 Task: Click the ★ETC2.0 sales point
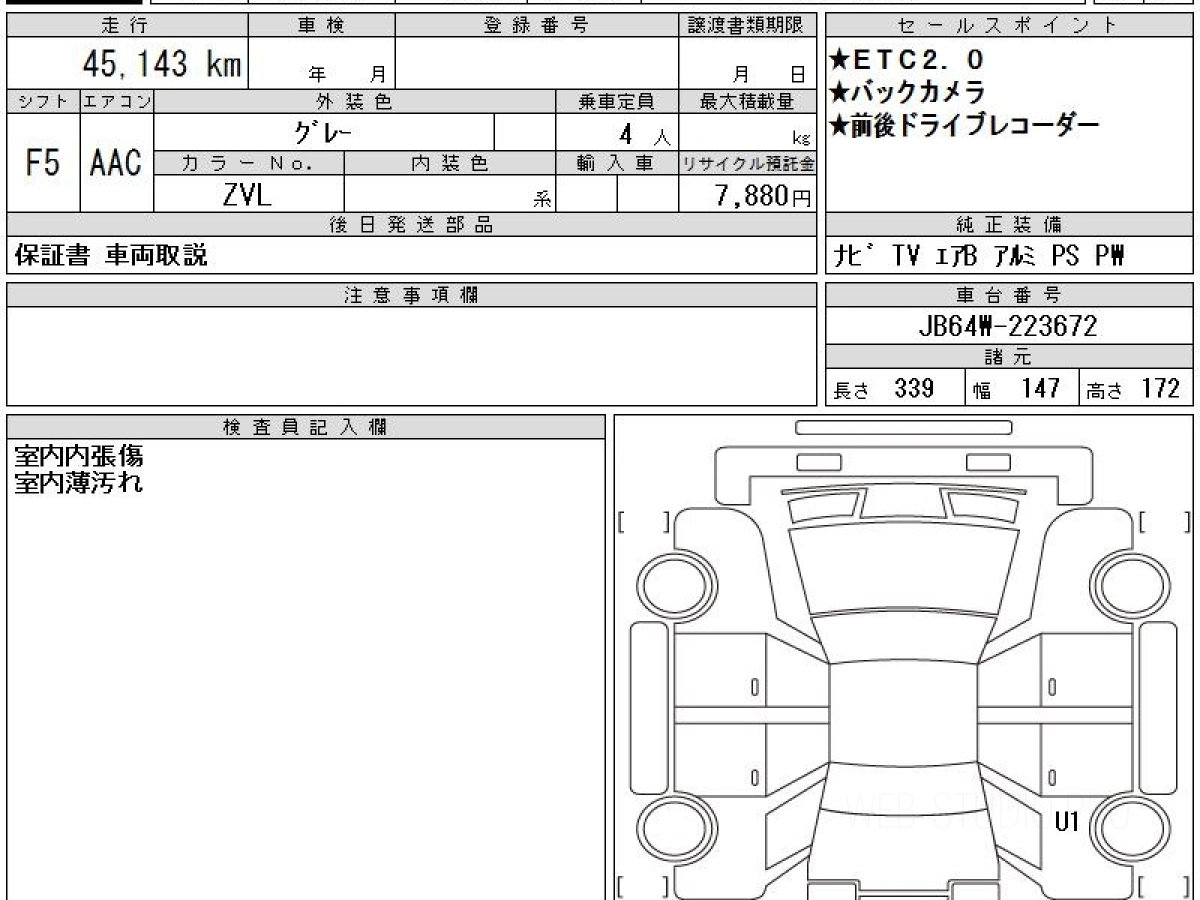(x=908, y=61)
